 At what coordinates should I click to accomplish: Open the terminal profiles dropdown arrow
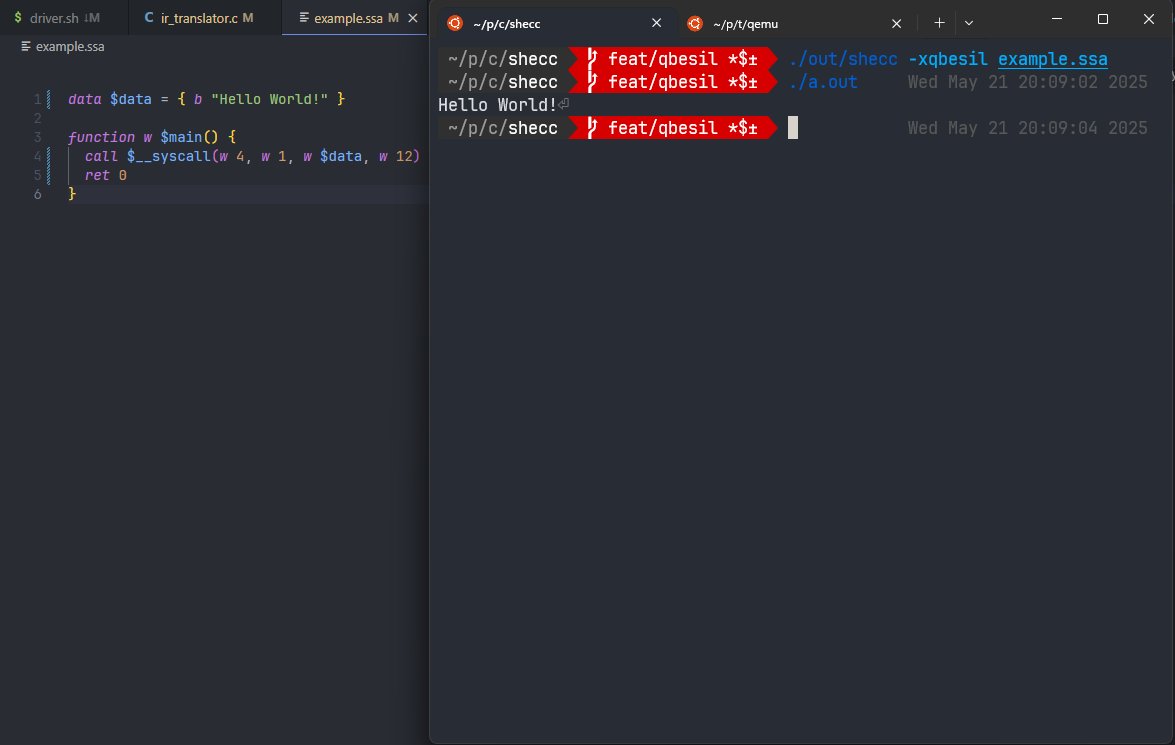tap(969, 22)
